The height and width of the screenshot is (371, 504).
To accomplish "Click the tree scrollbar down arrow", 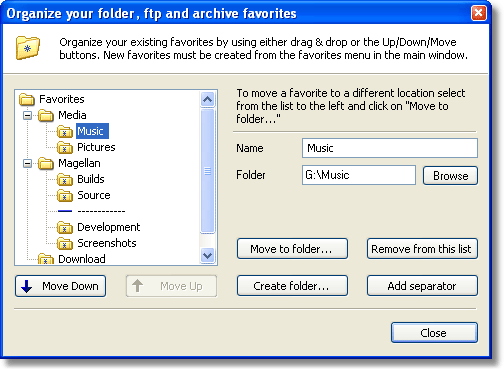I will click(x=208, y=256).
